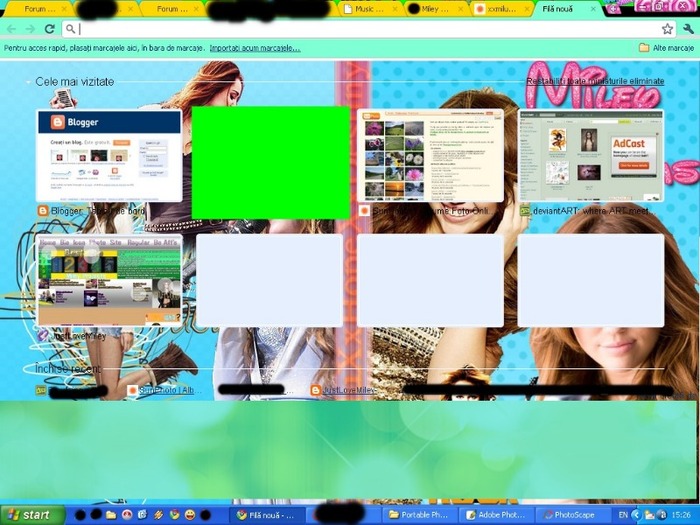Open the Alte marcaje bookmarks folder
Viewport: 700px width, 525px height.
(667, 48)
